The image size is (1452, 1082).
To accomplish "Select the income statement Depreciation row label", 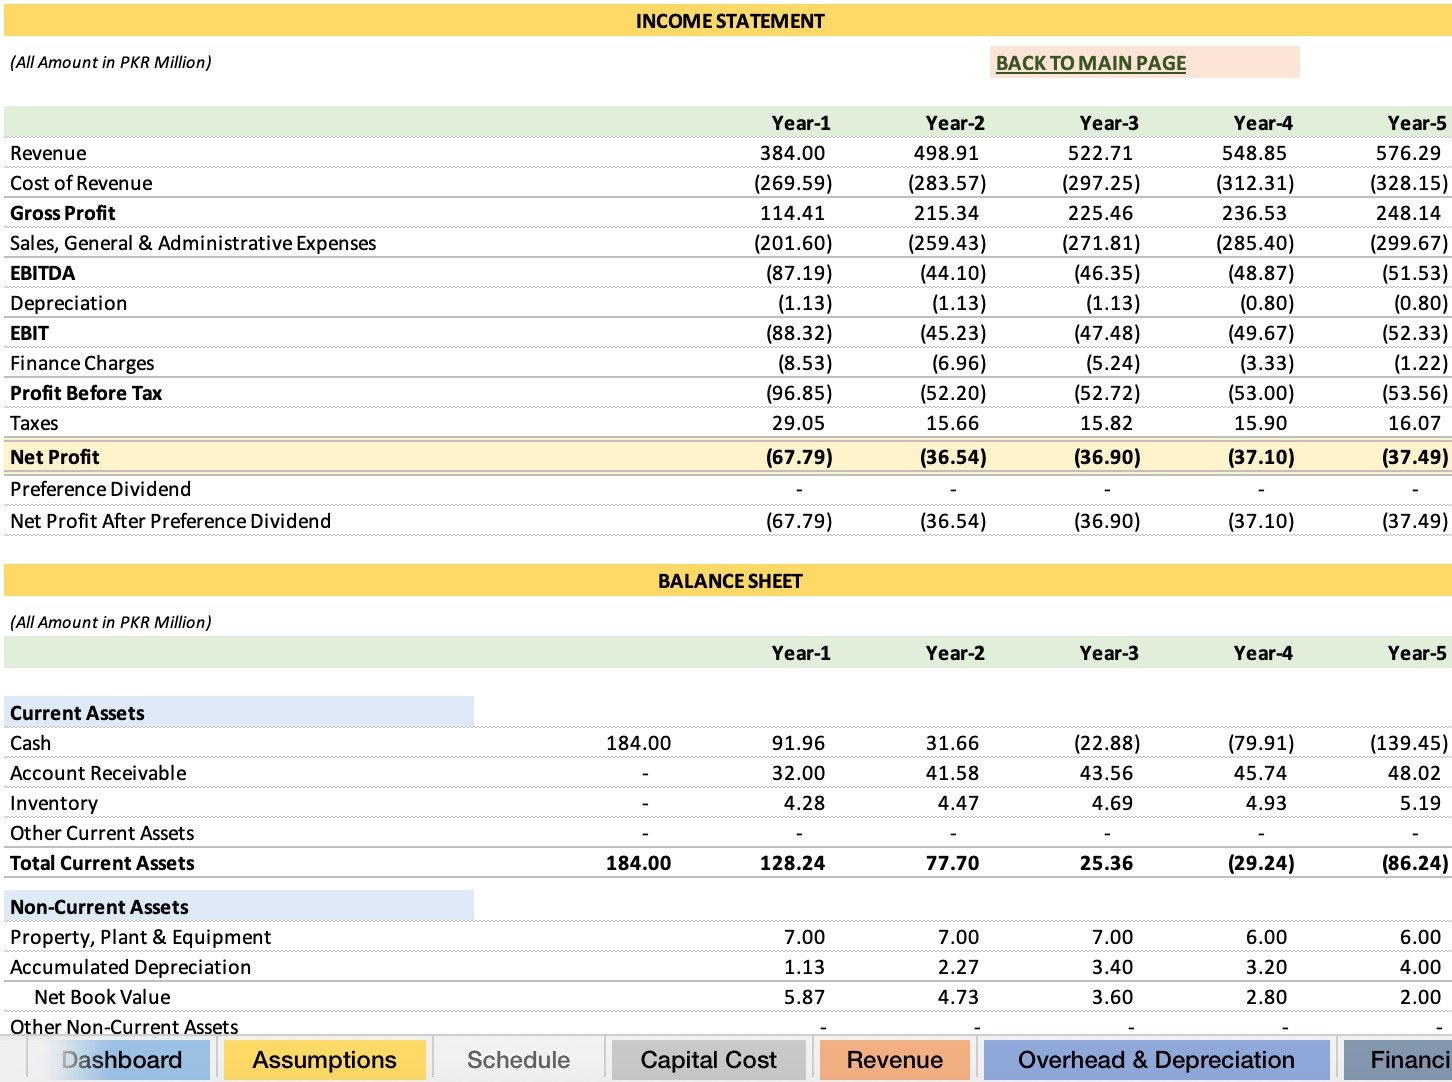I will point(68,303).
